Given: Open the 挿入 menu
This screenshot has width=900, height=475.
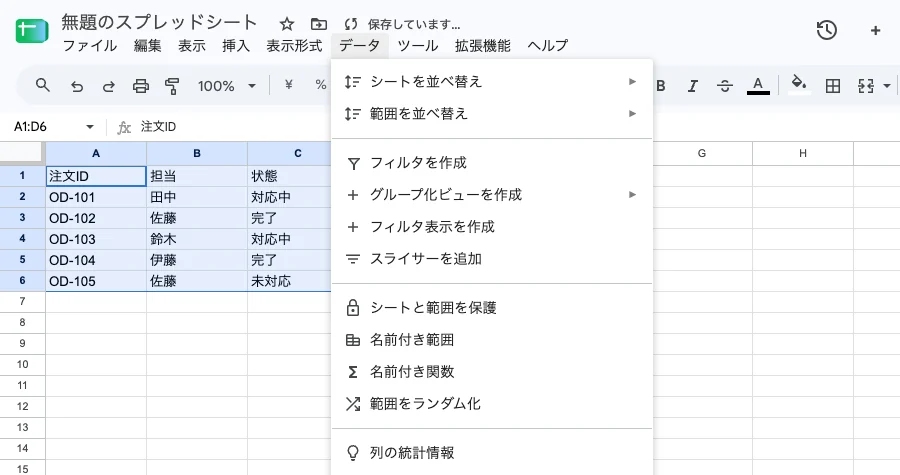Looking at the screenshot, I should (236, 45).
